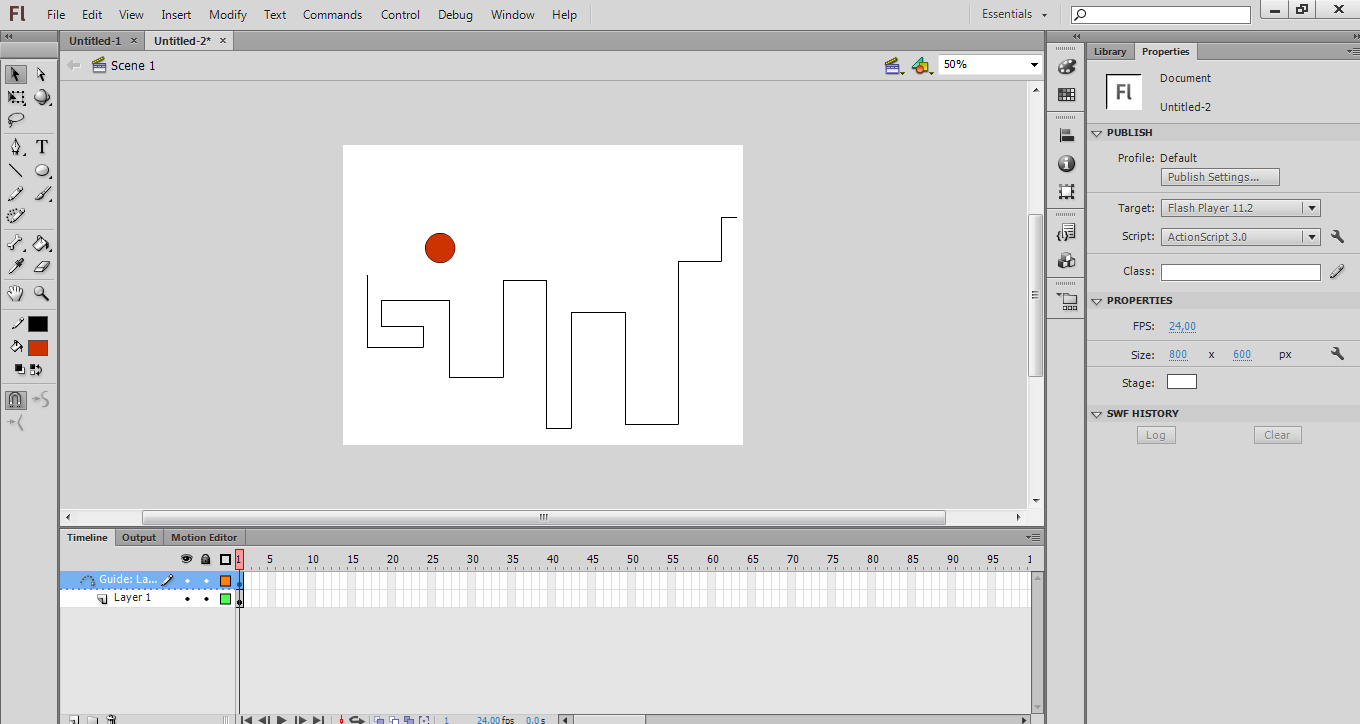Select the Selection tool
This screenshot has height=724, width=1360.
point(15,74)
